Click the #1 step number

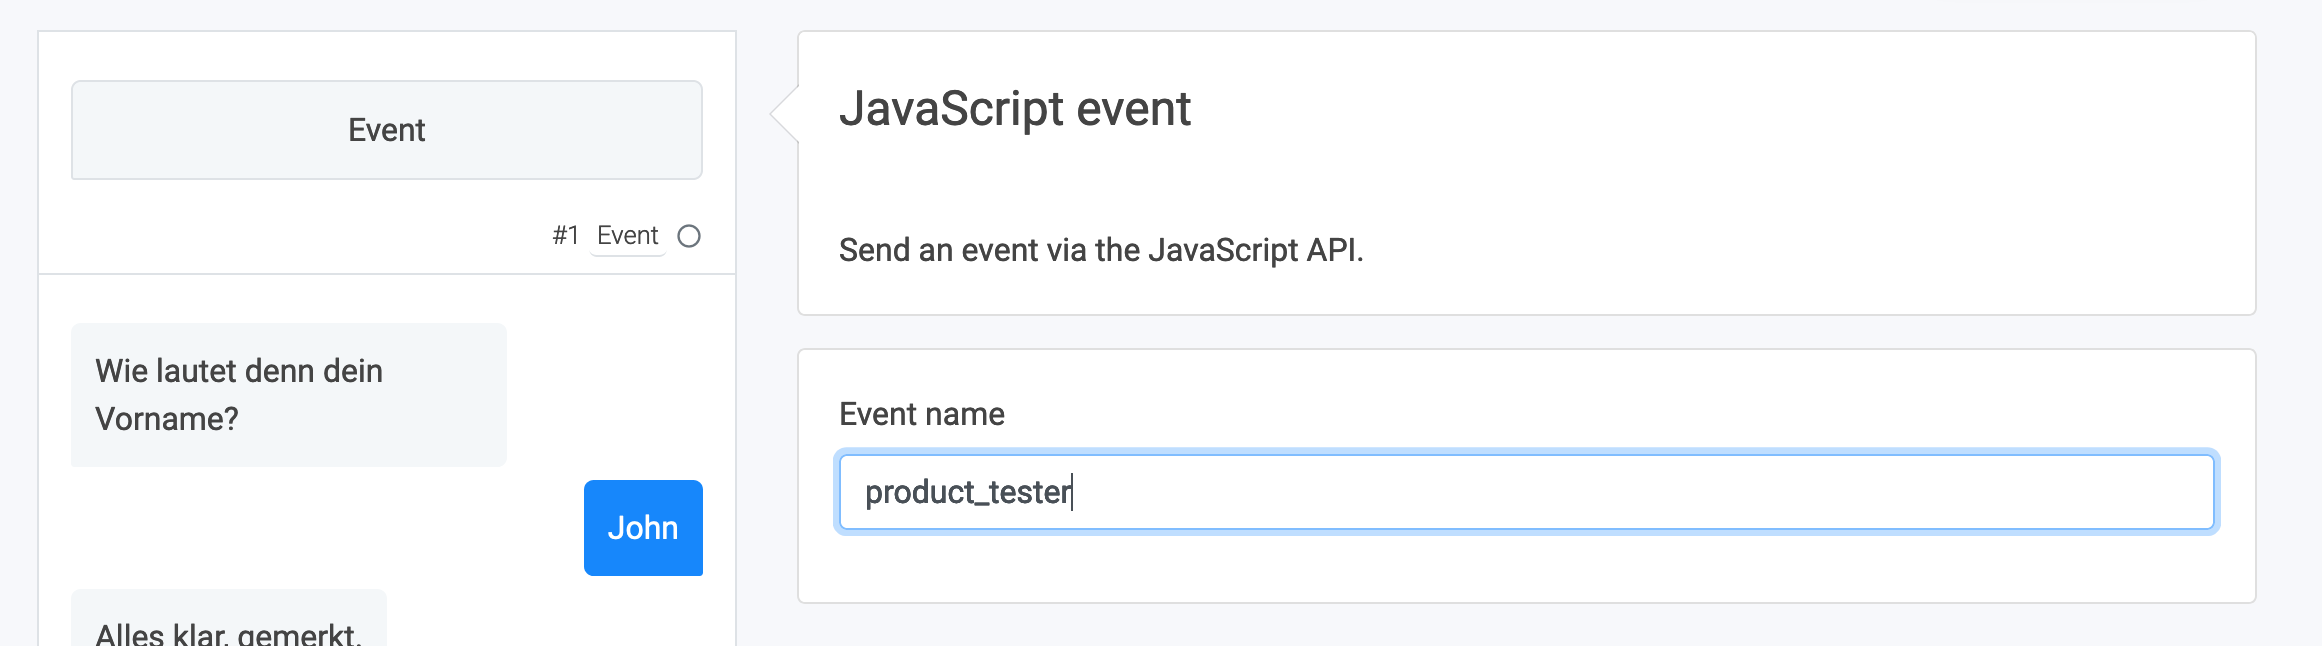[565, 236]
